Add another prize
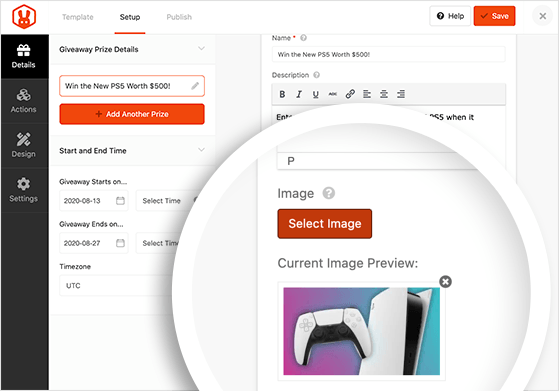The width and height of the screenshot is (559, 391). tap(132, 114)
